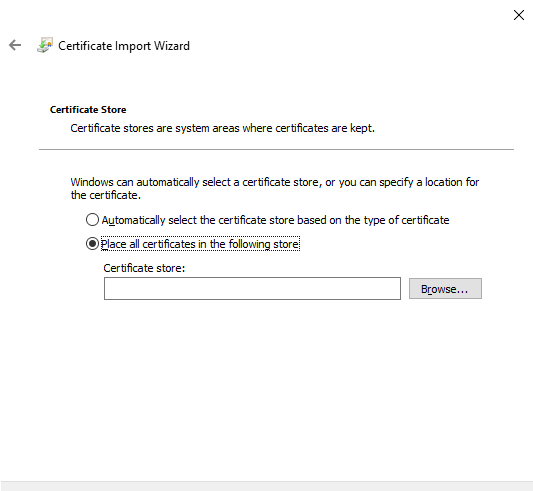Click the 'Certificate store:' field label
Image resolution: width=533 pixels, height=491 pixels.
[144, 268]
